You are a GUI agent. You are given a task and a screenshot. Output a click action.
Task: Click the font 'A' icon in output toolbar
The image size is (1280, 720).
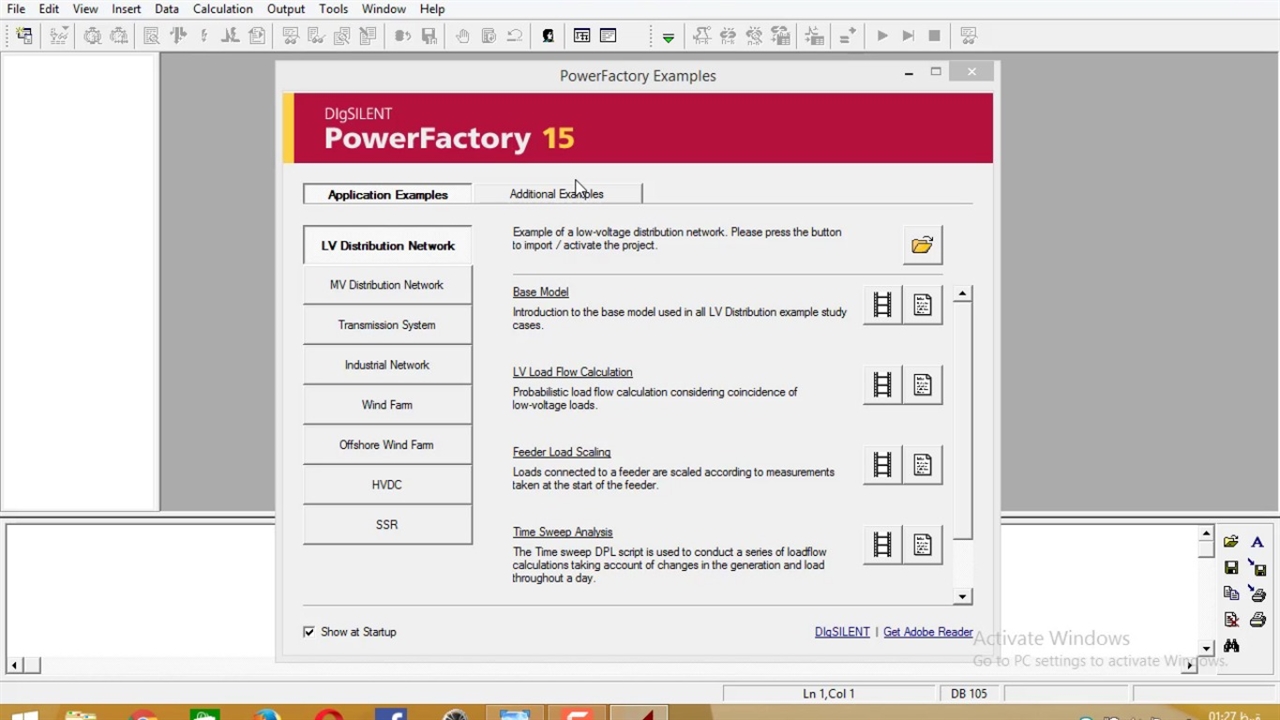1257,542
